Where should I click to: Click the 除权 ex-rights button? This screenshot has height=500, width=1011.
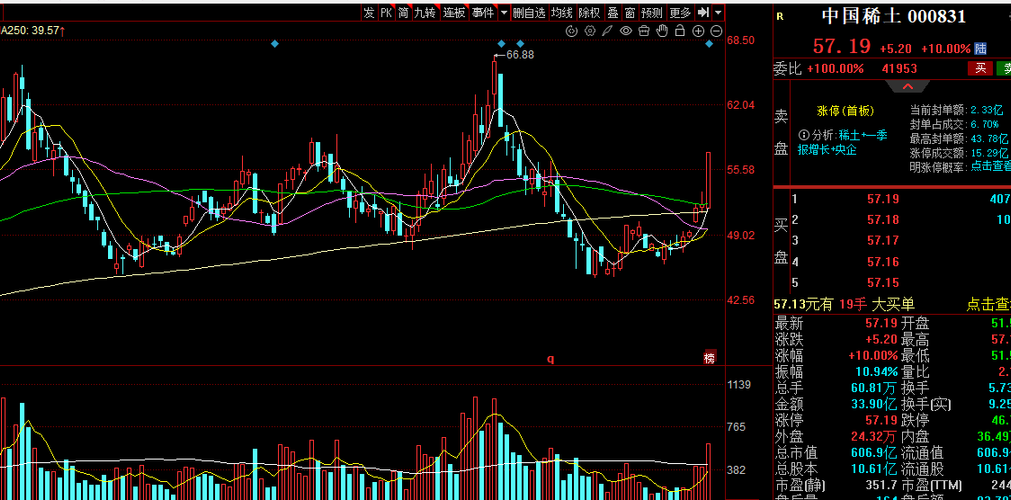589,12
